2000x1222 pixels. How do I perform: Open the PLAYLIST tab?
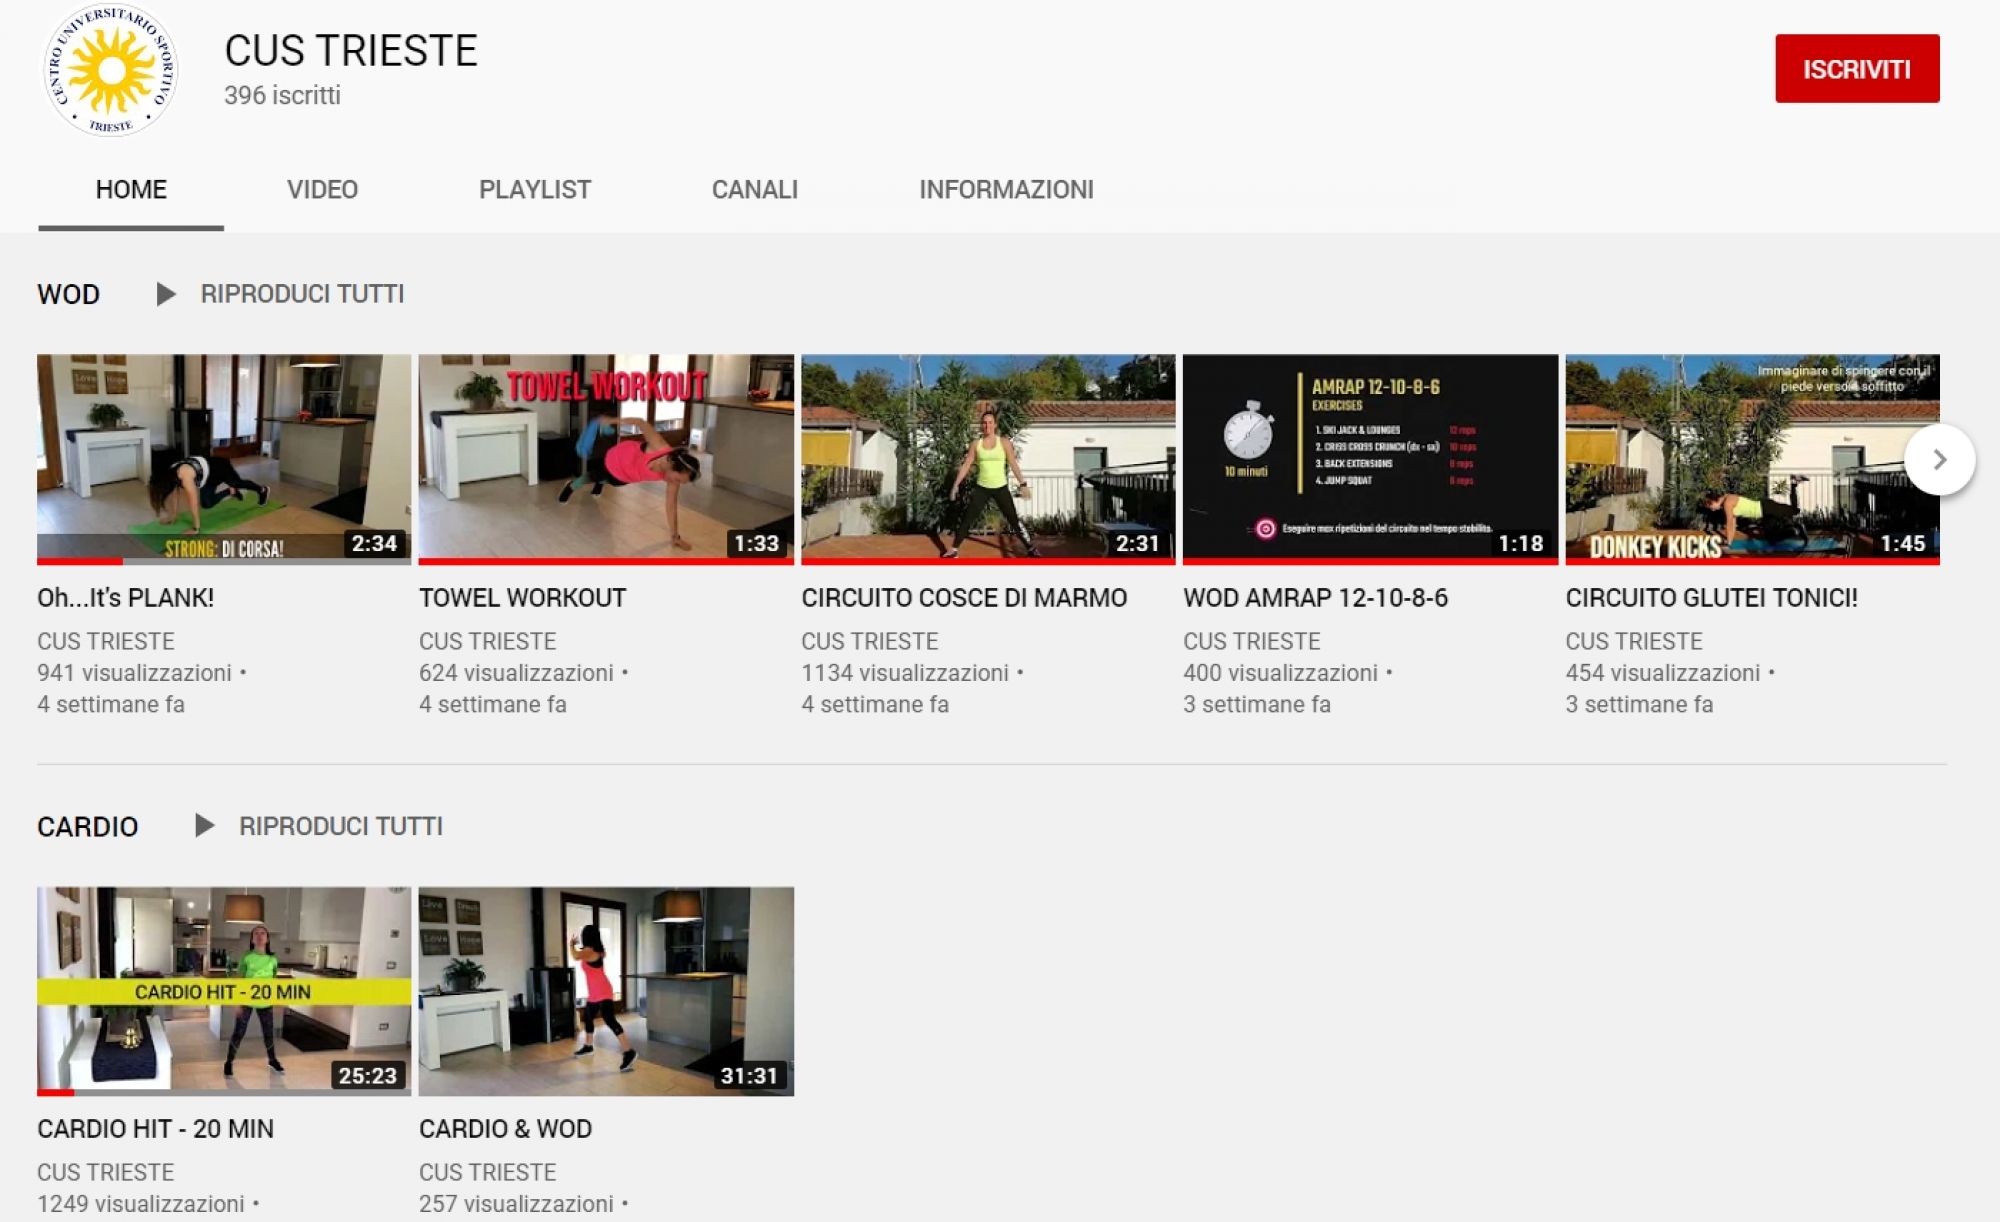[535, 190]
